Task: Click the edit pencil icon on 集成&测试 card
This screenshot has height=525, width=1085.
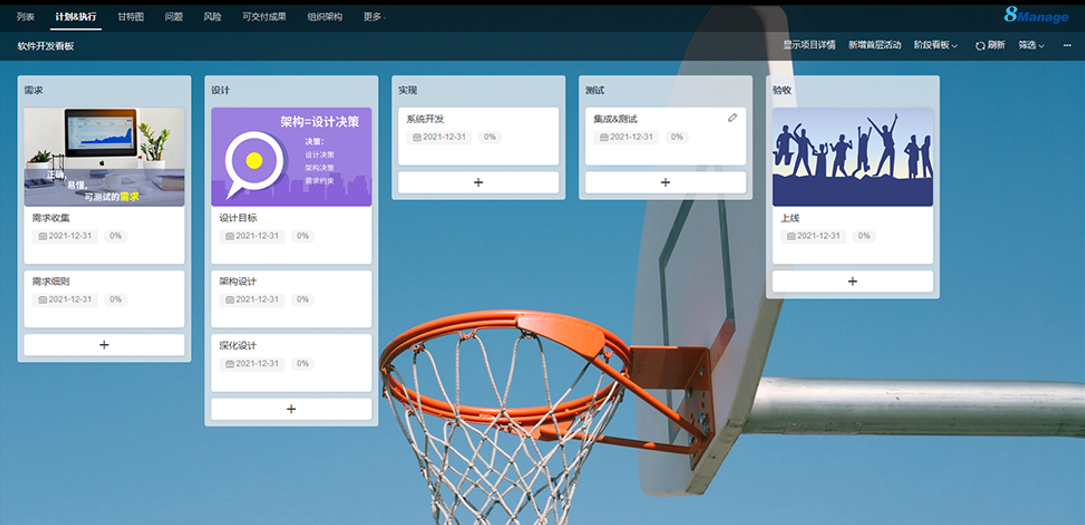Action: pyautogui.click(x=732, y=118)
